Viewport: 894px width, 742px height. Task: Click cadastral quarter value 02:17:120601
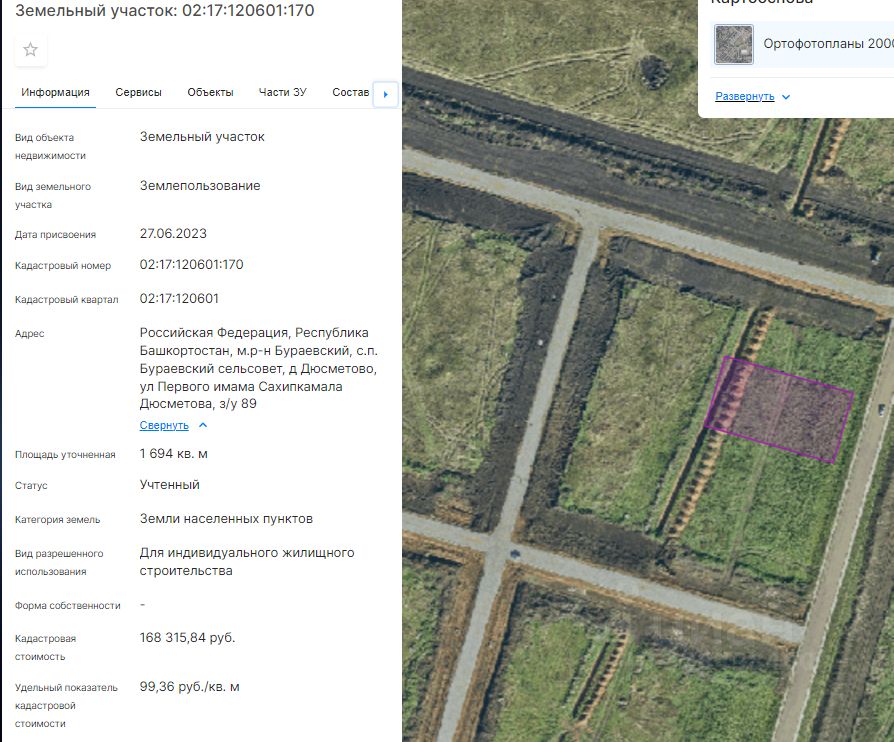[x=179, y=299]
